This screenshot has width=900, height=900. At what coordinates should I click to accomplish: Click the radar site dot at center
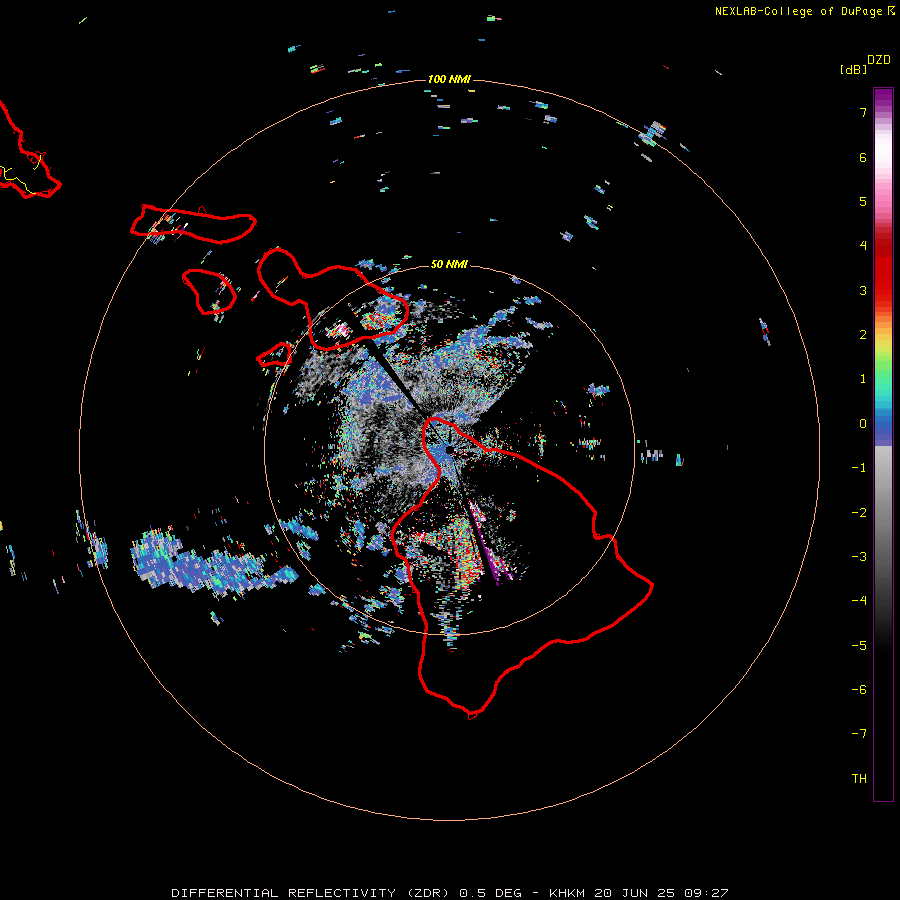tap(449, 450)
